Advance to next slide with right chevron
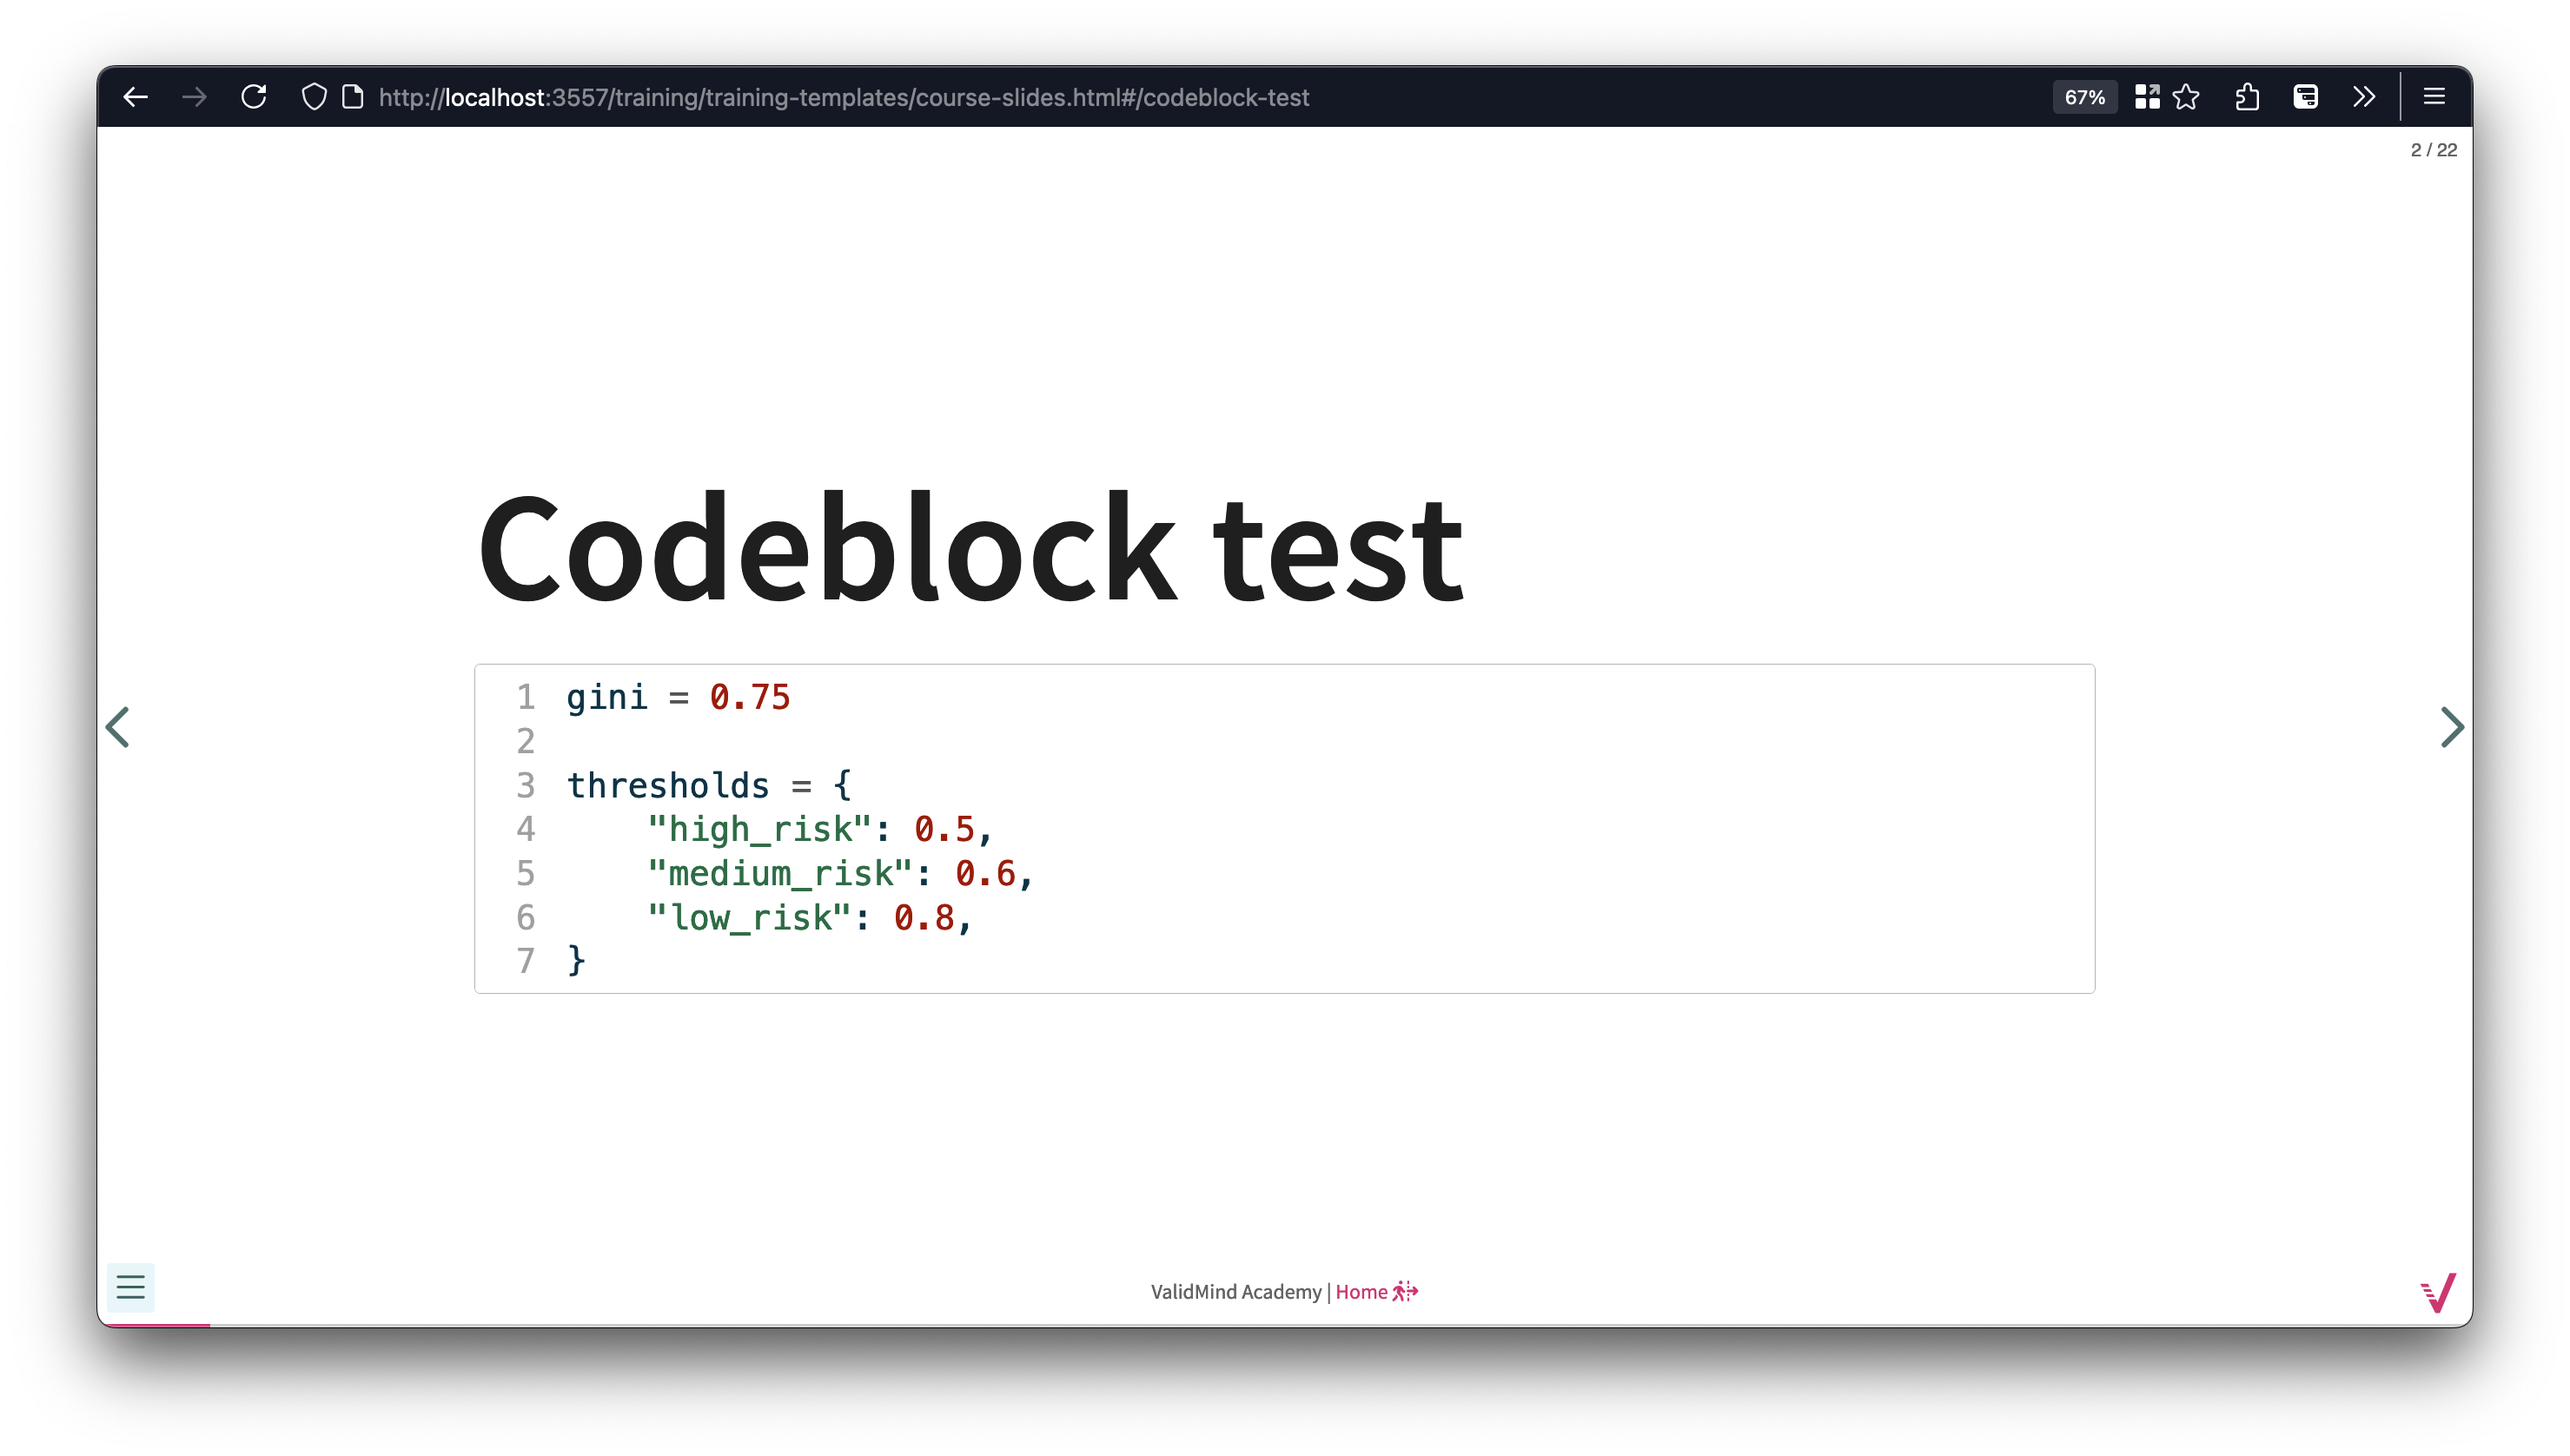2570x1456 pixels. pyautogui.click(x=2452, y=727)
